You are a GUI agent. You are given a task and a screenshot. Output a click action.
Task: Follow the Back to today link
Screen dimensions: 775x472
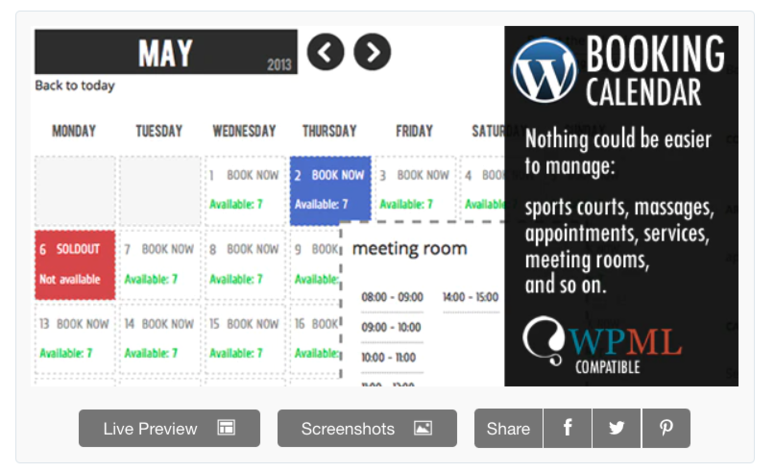pyautogui.click(x=75, y=86)
